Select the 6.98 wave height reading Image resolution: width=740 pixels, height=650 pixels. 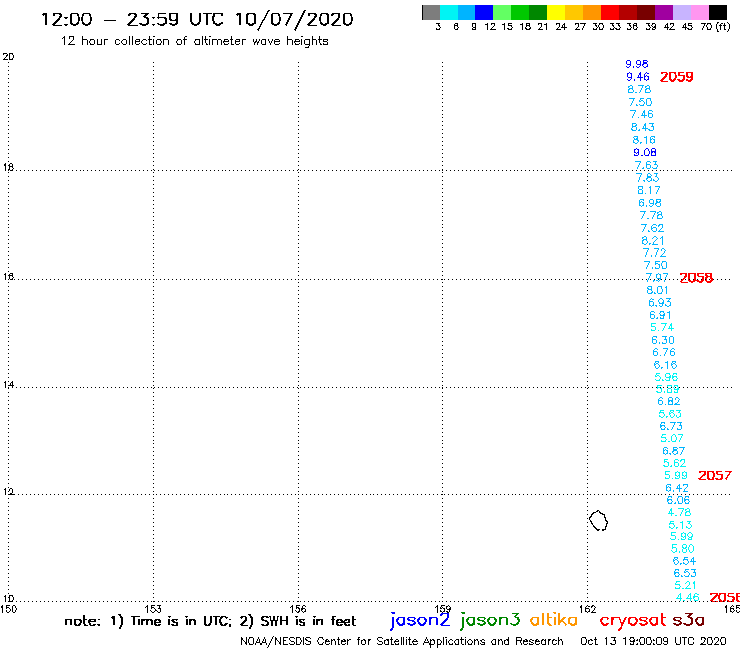pos(650,203)
